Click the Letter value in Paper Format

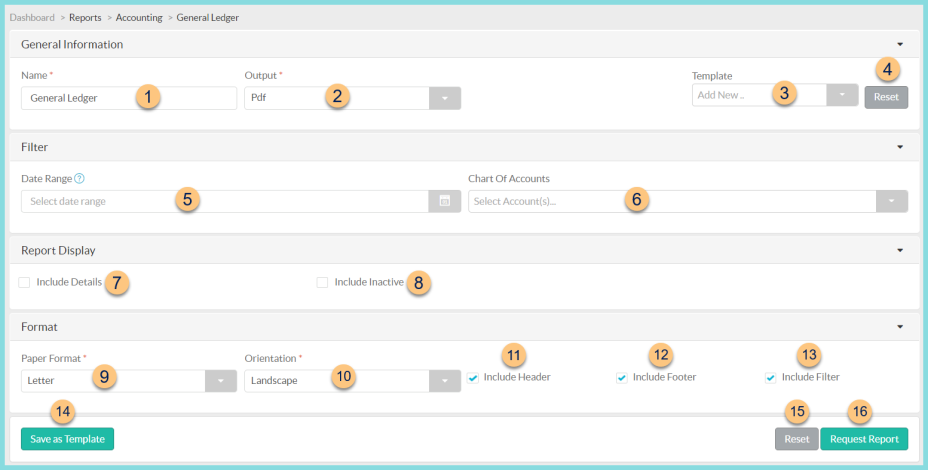(x=41, y=381)
